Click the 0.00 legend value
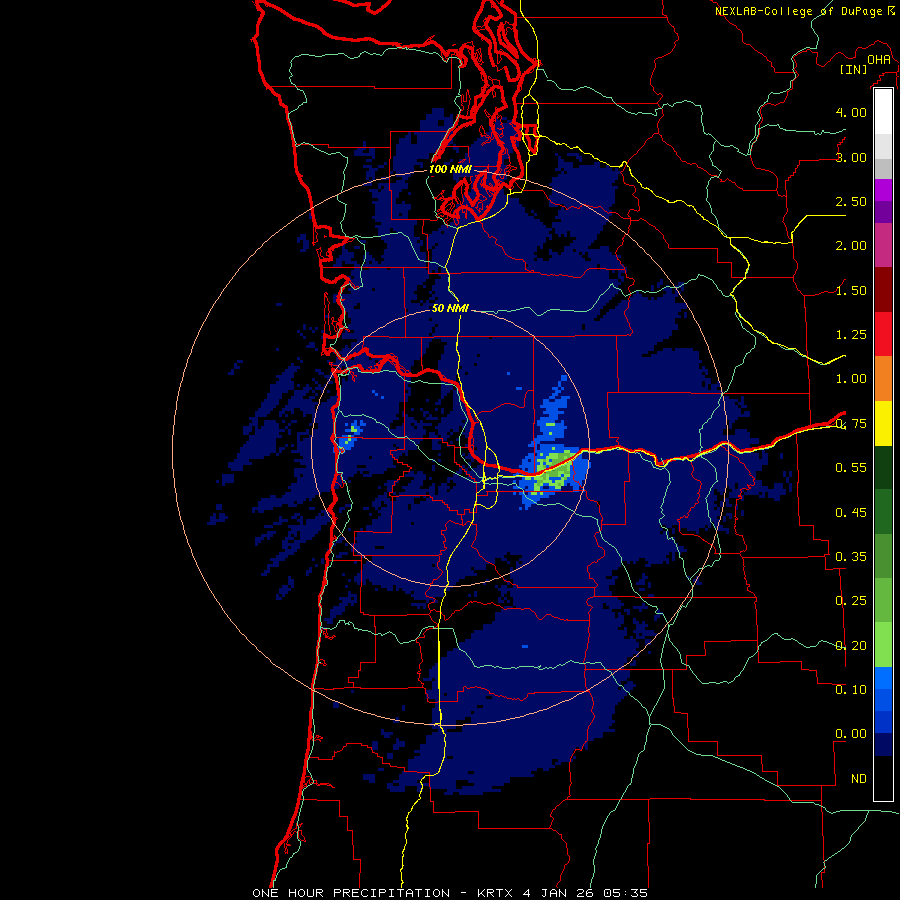Viewport: 900px width, 900px height. 851,734
